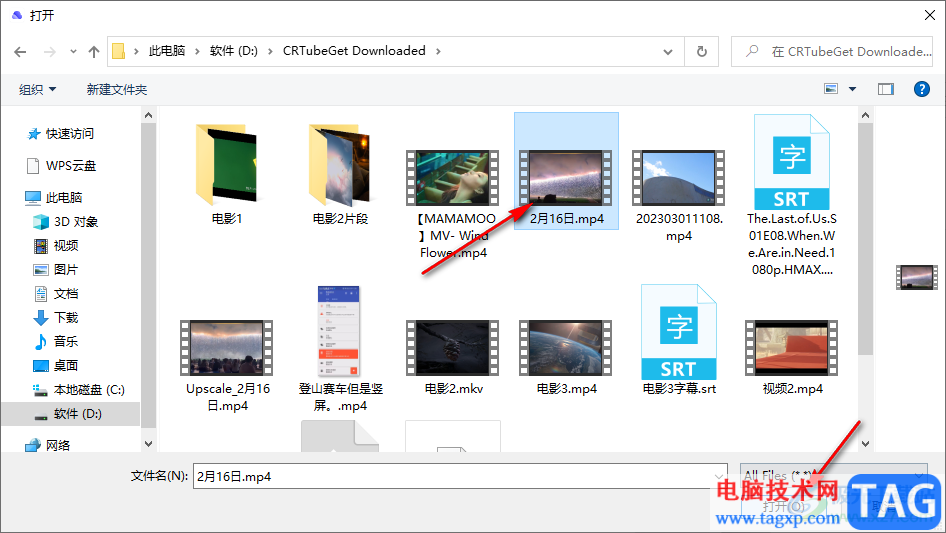Open the 组织 menu

point(37,89)
